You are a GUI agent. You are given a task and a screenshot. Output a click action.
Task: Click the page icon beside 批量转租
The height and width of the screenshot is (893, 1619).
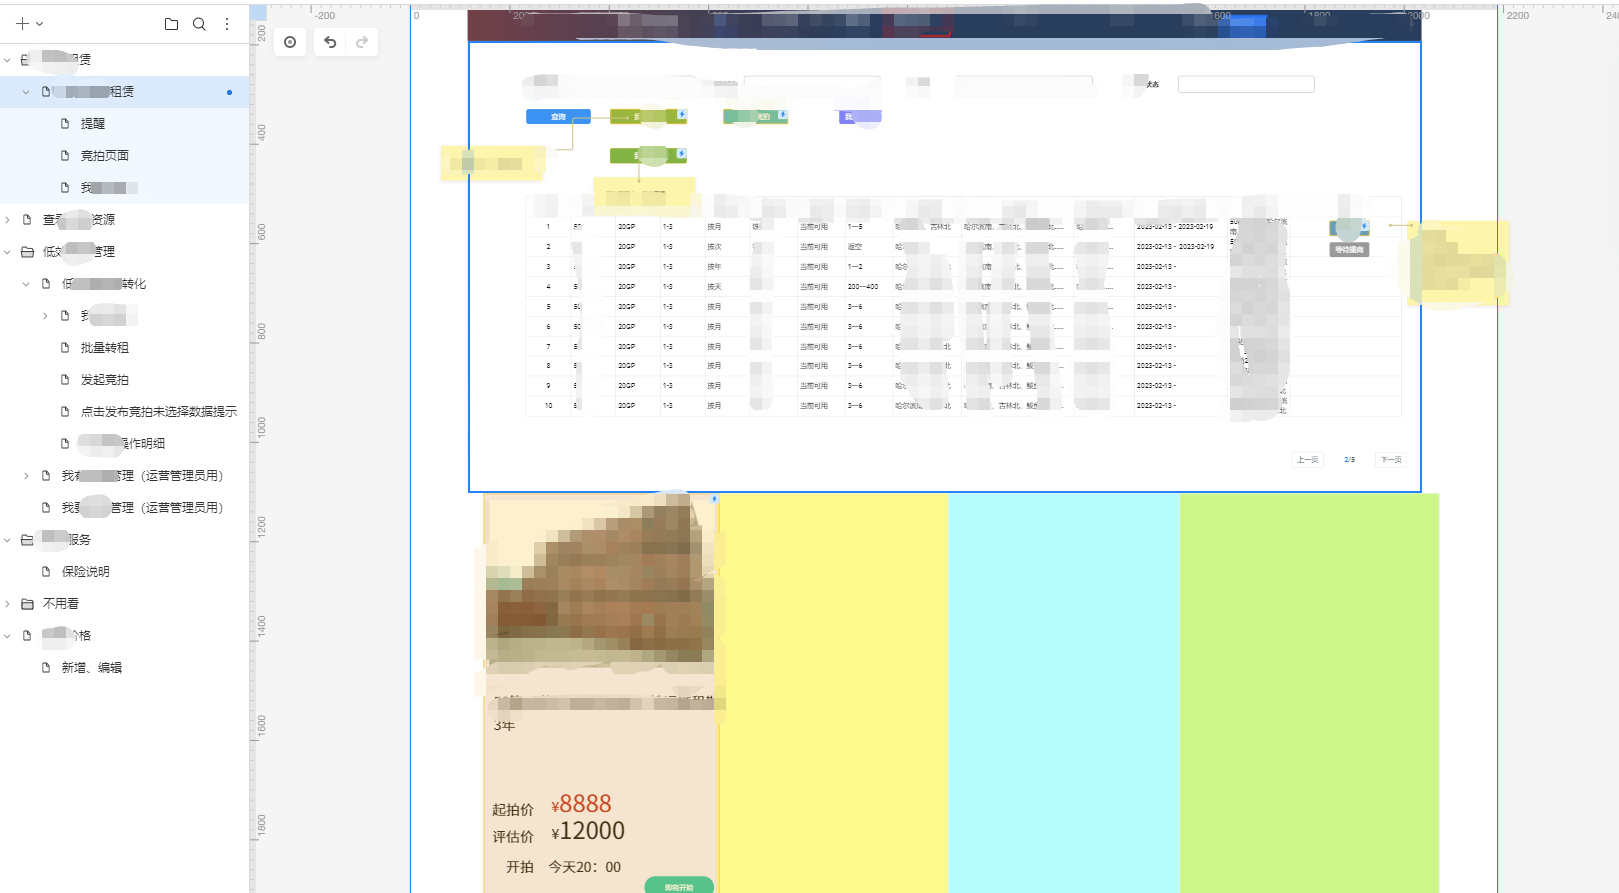(x=65, y=348)
